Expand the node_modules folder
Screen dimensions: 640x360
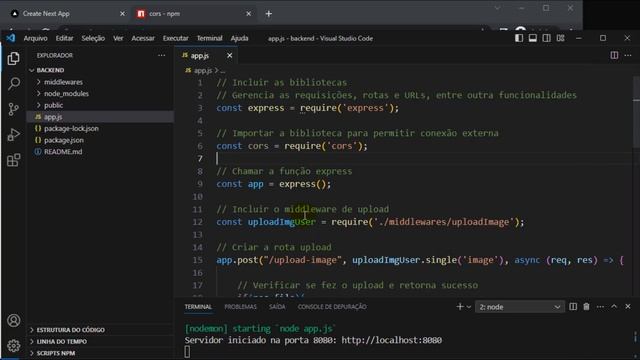click(x=100, y=93)
